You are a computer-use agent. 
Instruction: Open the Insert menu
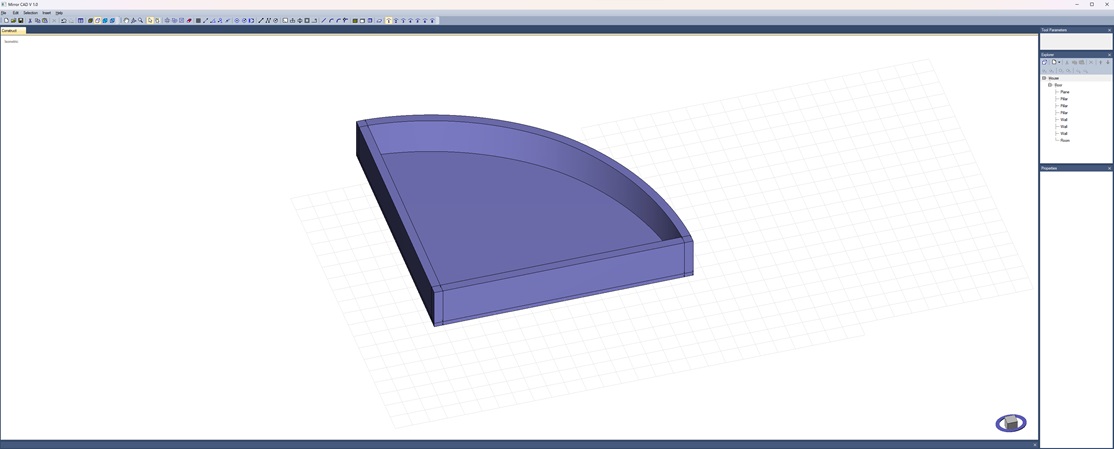[46, 13]
